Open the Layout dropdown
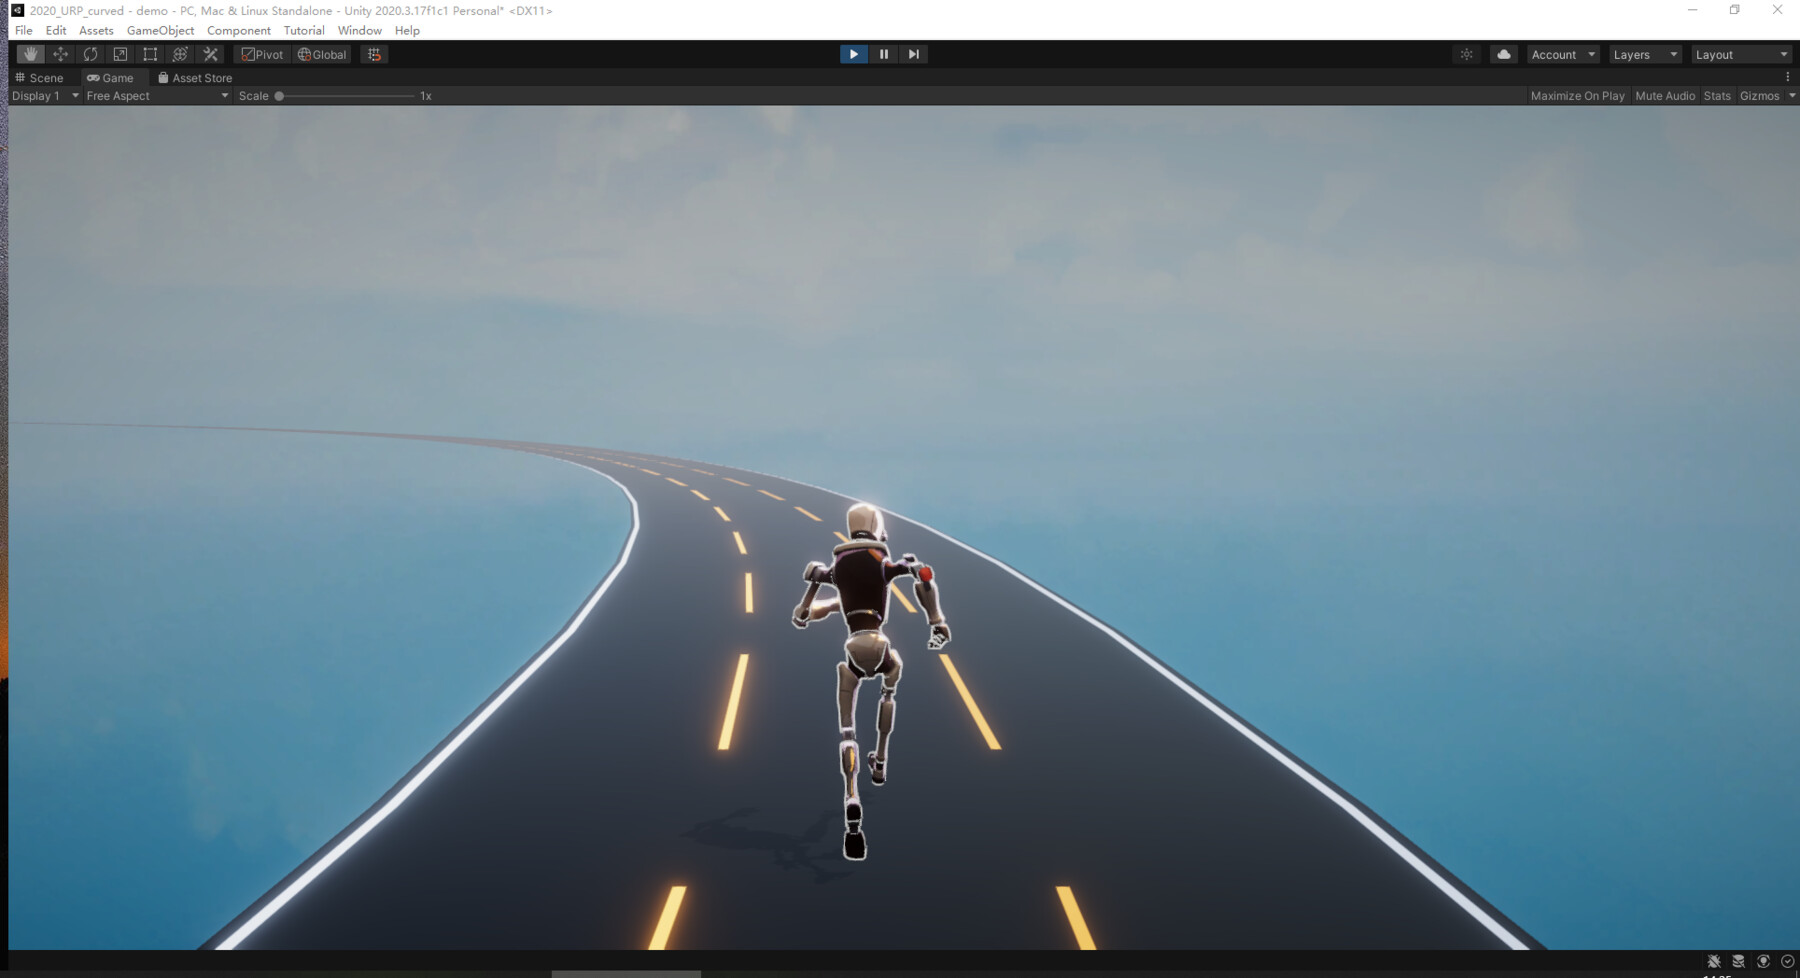 coord(1742,54)
